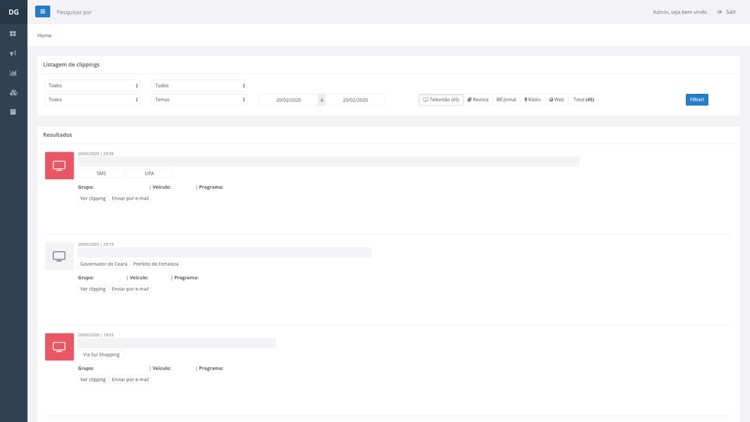Click the UPA tag

click(149, 173)
